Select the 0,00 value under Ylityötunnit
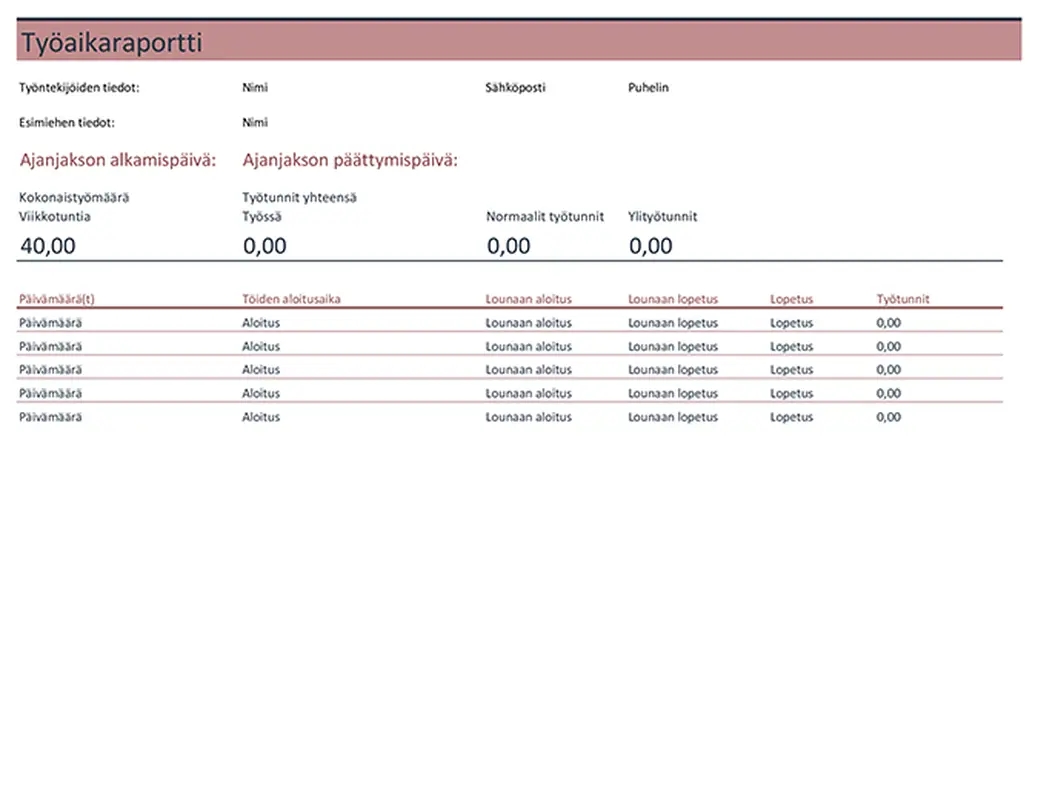 [651, 246]
